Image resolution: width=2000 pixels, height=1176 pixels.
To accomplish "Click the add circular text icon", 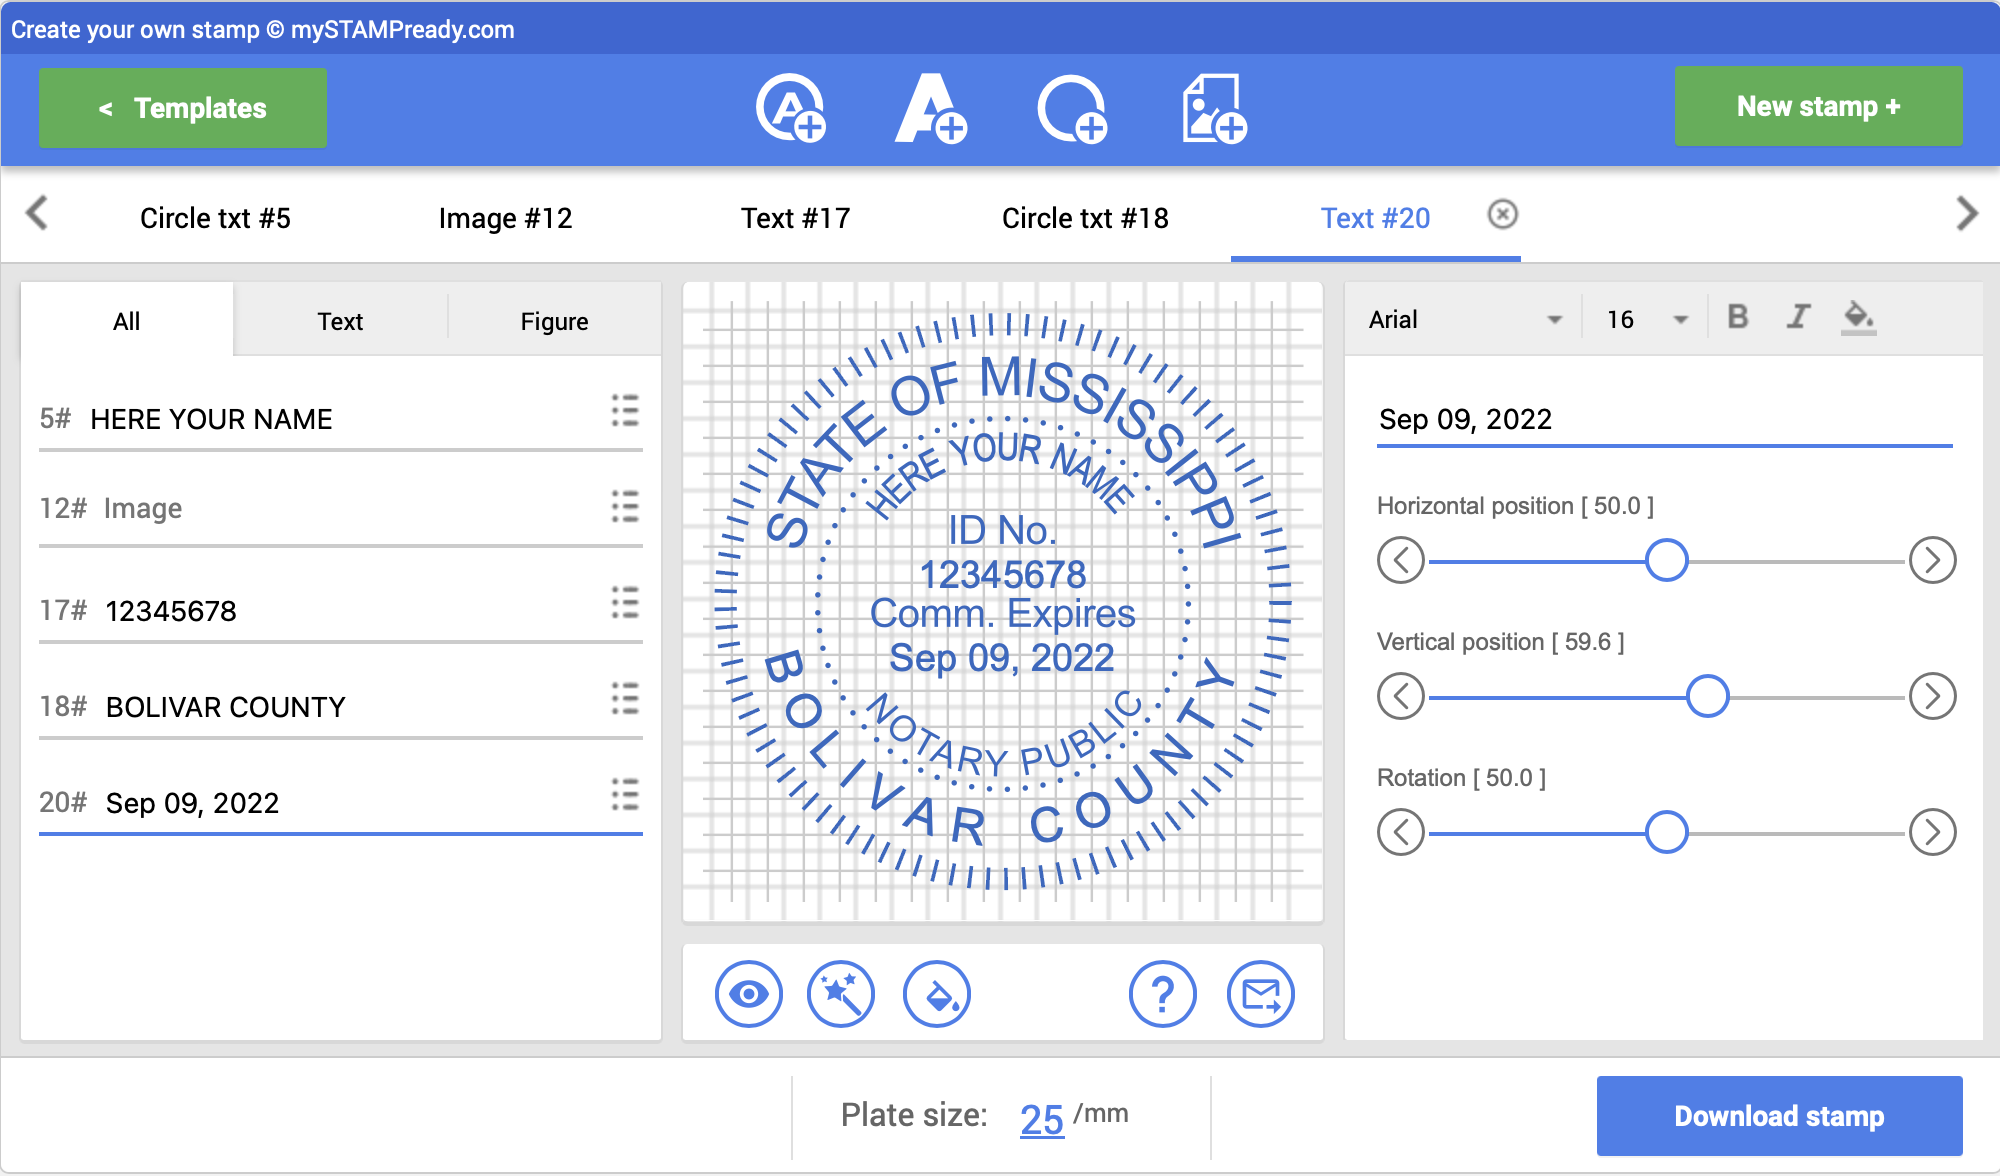I will coord(790,108).
